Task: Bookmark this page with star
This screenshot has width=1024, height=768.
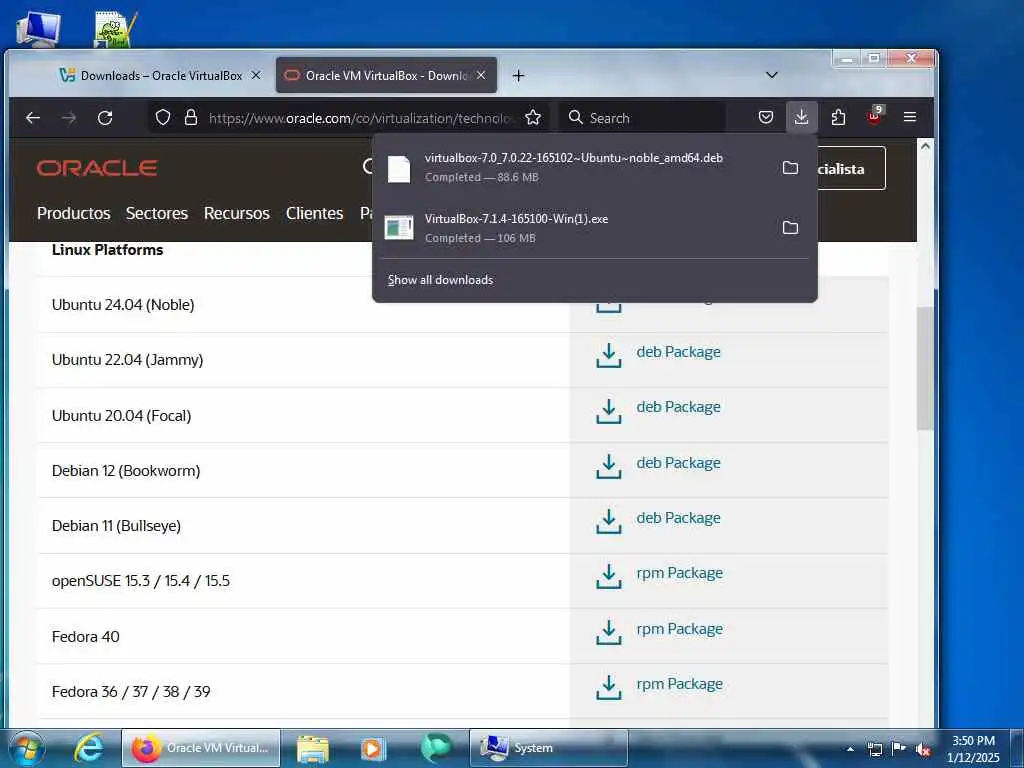Action: click(x=533, y=118)
